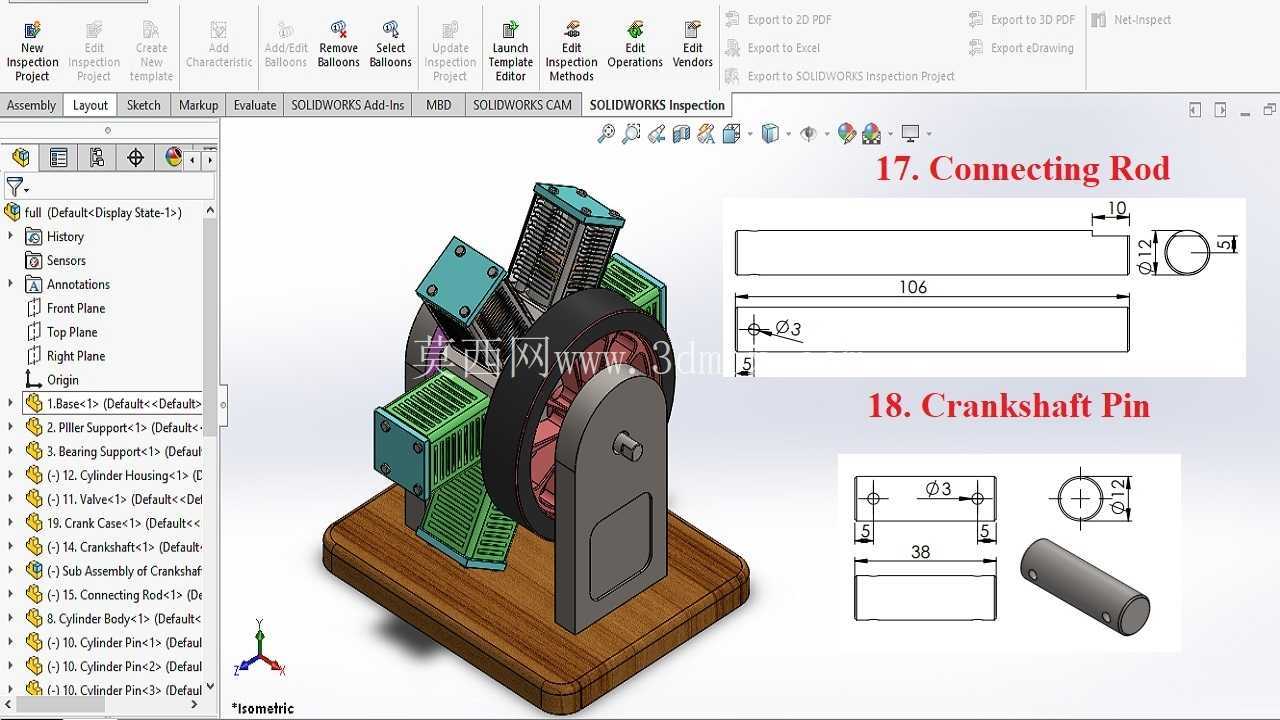Click Hide/Show Items eye icon
The image size is (1280, 720).
809,133
